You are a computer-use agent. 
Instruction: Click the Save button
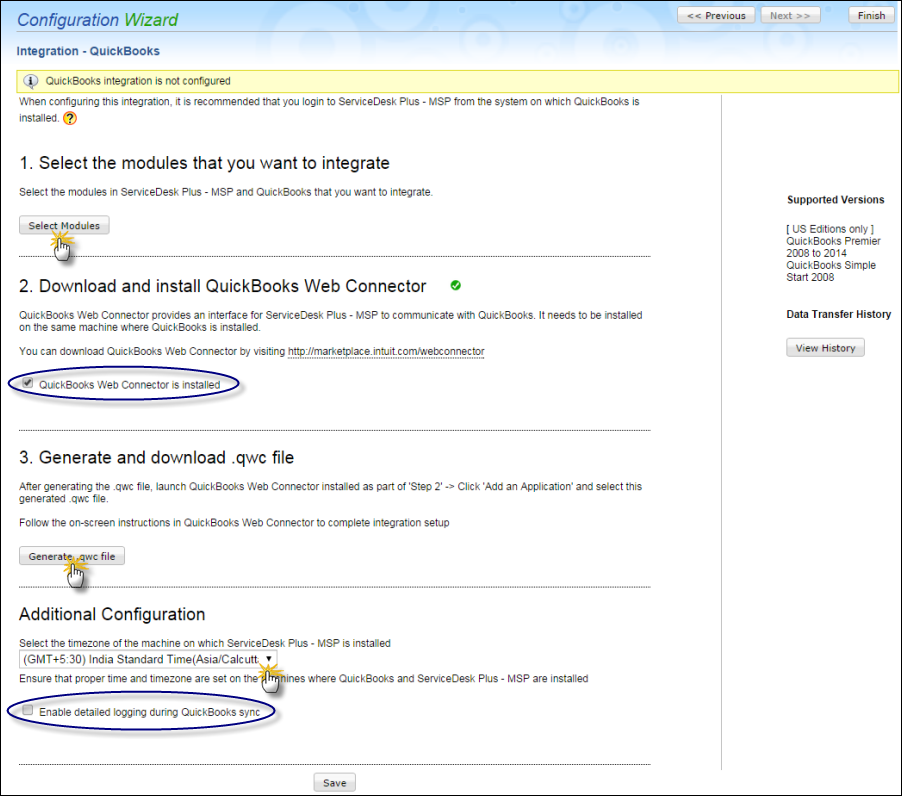[x=334, y=783]
